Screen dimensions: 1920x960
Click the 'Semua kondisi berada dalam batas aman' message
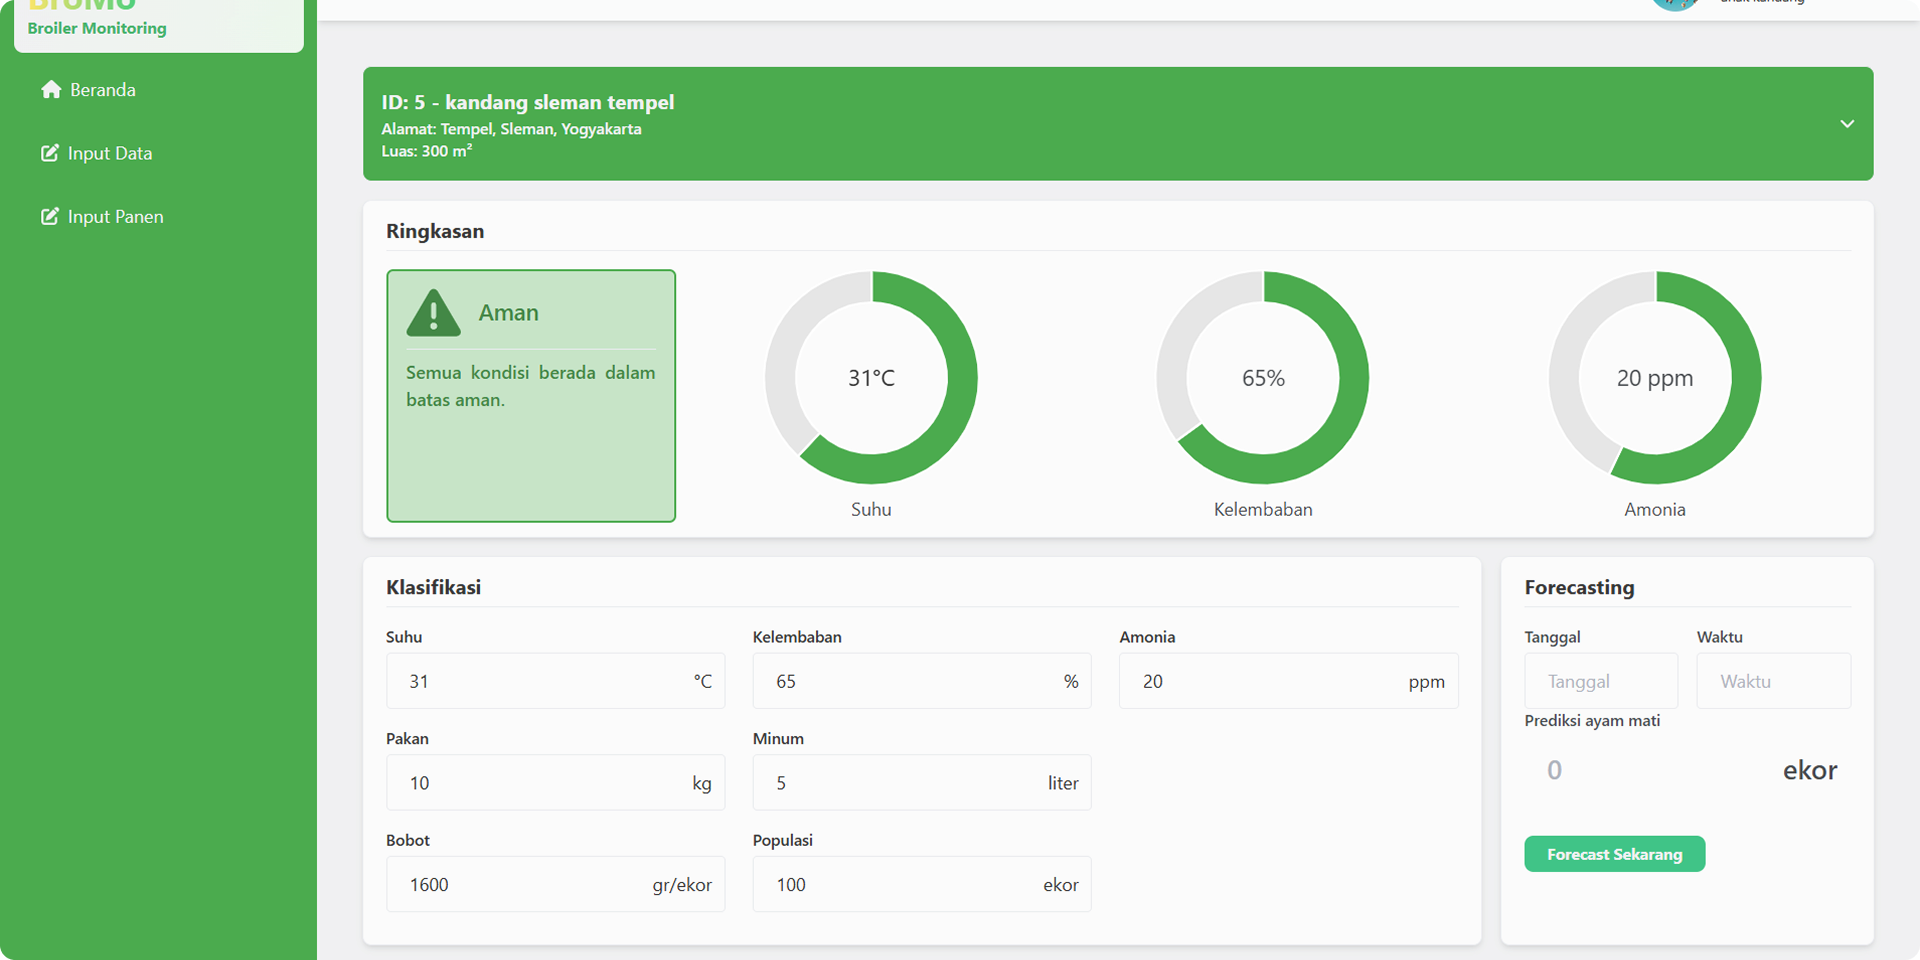tap(531, 386)
